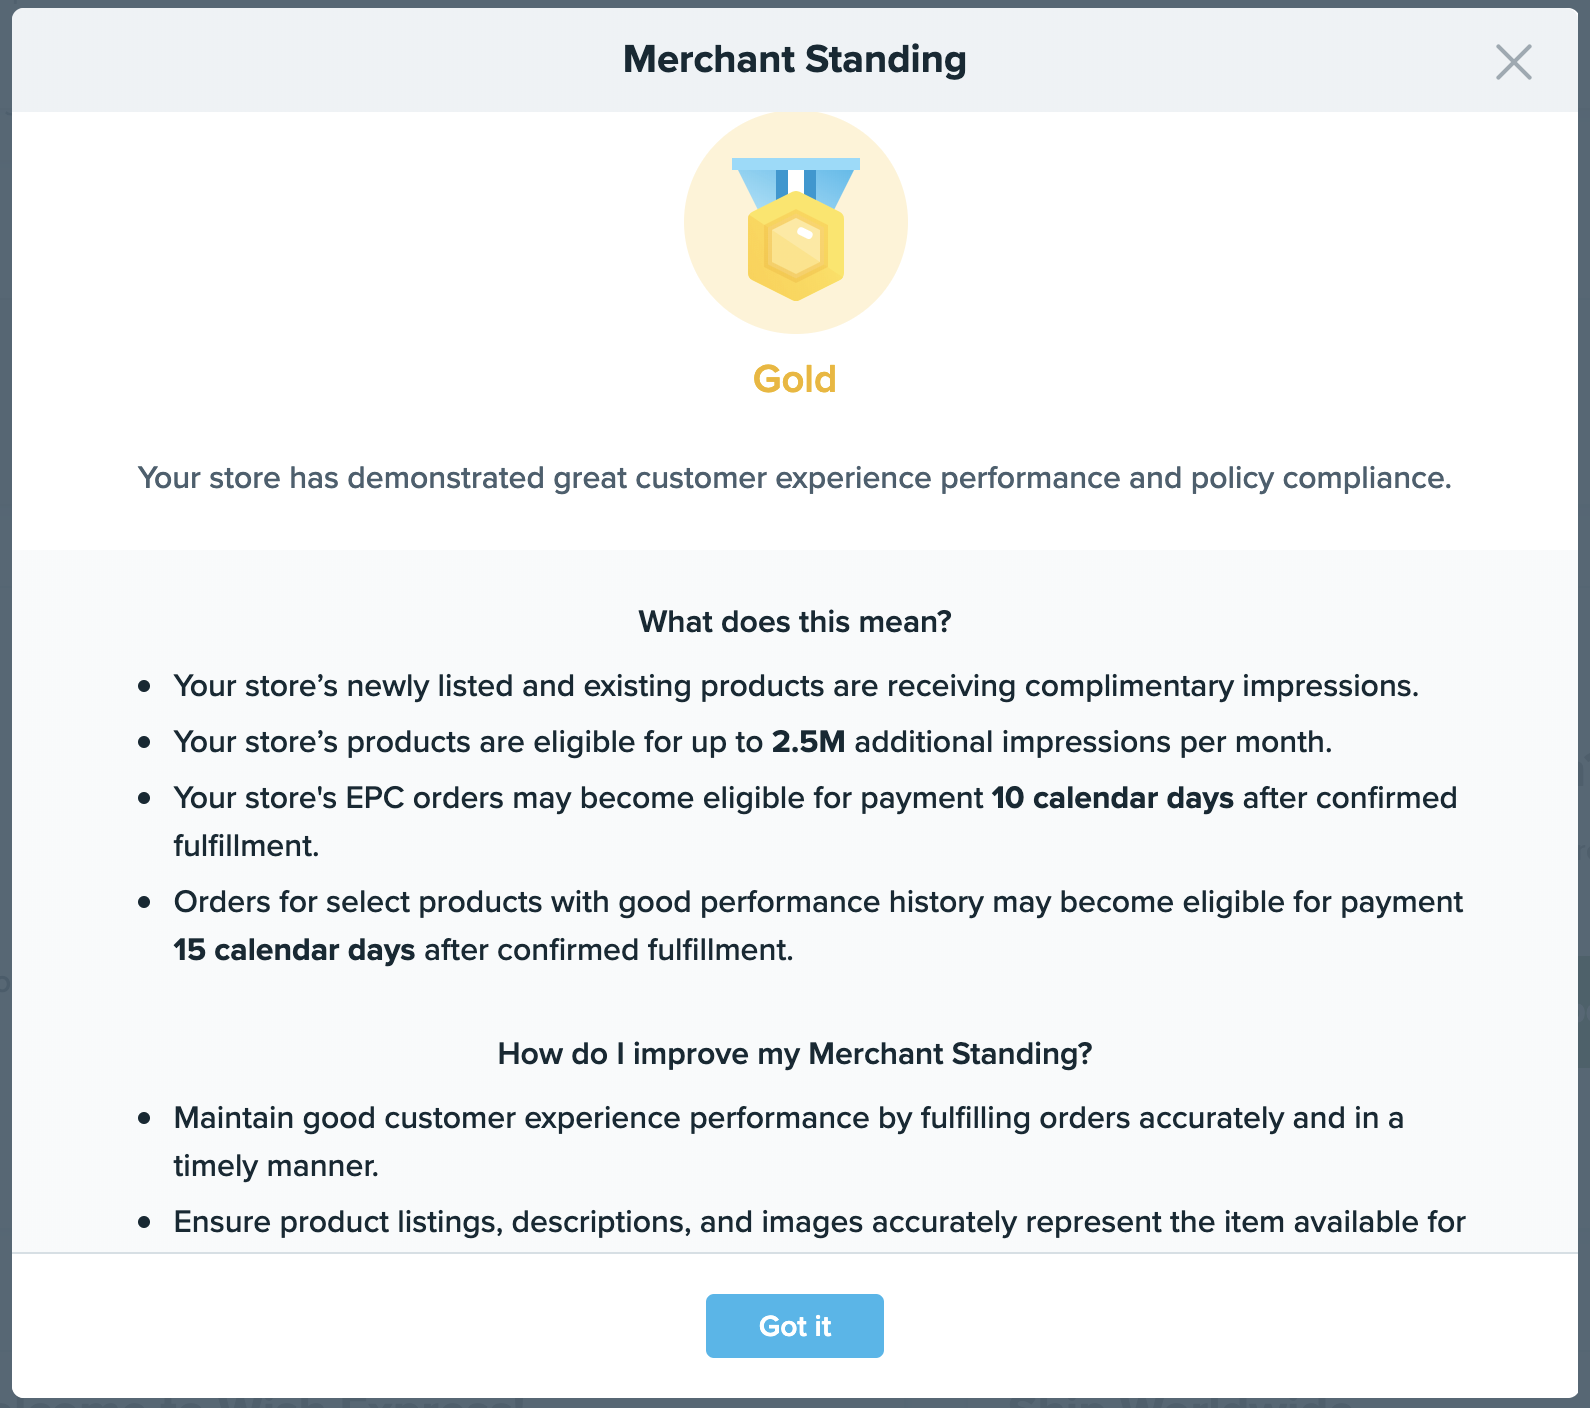Image resolution: width=1590 pixels, height=1408 pixels.
Task: Click the gold medal hexagon icon
Action: (x=796, y=246)
